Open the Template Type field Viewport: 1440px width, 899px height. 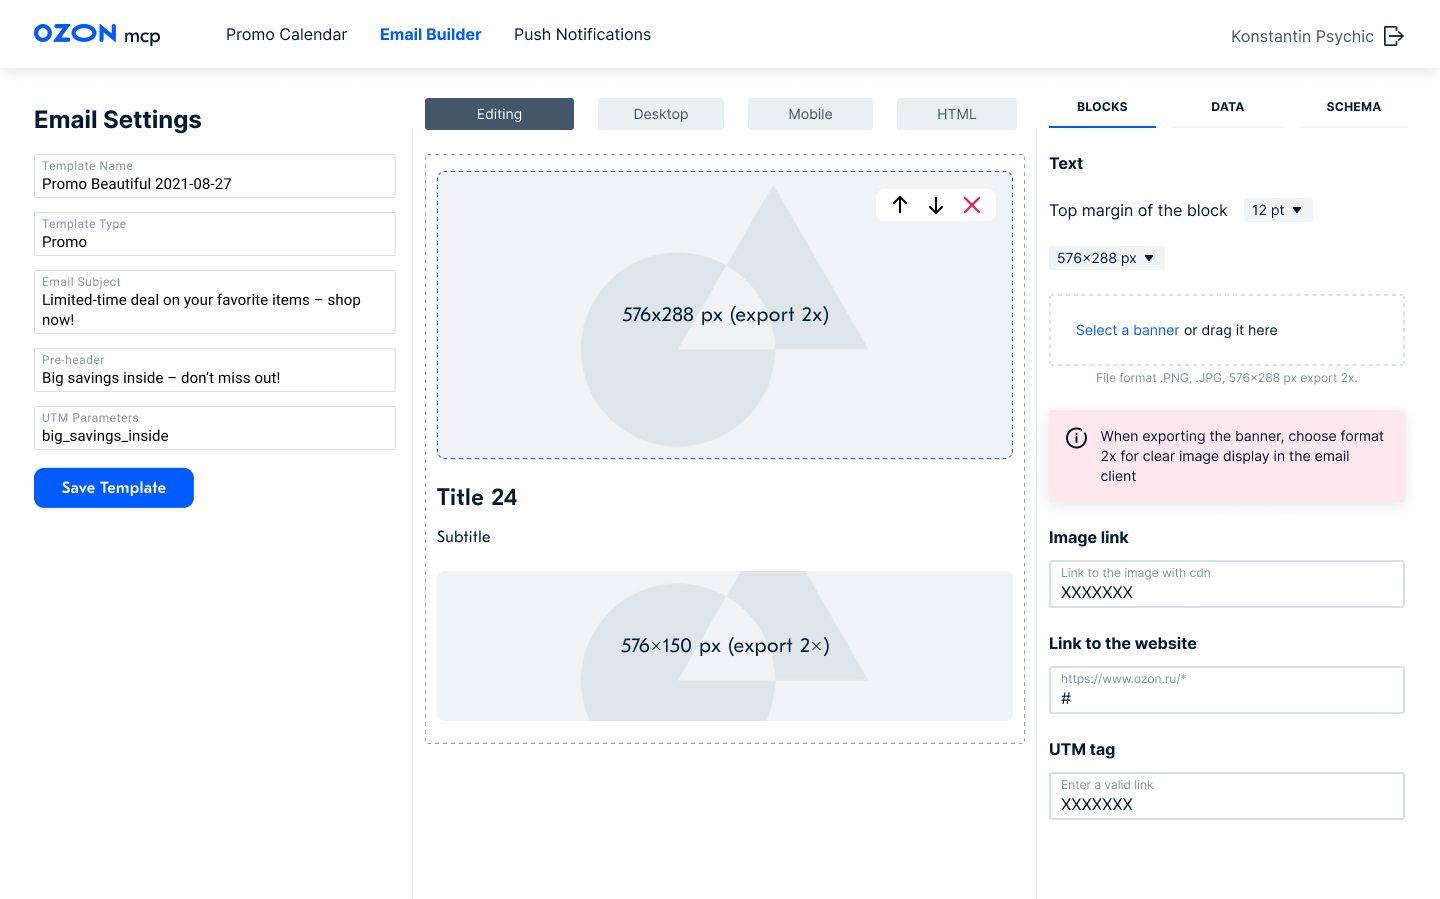click(215, 234)
